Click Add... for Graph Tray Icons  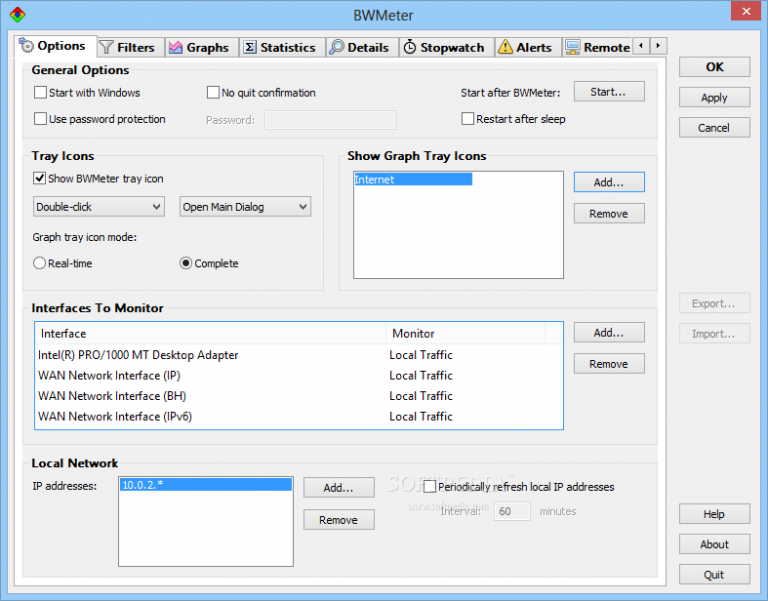coord(609,182)
